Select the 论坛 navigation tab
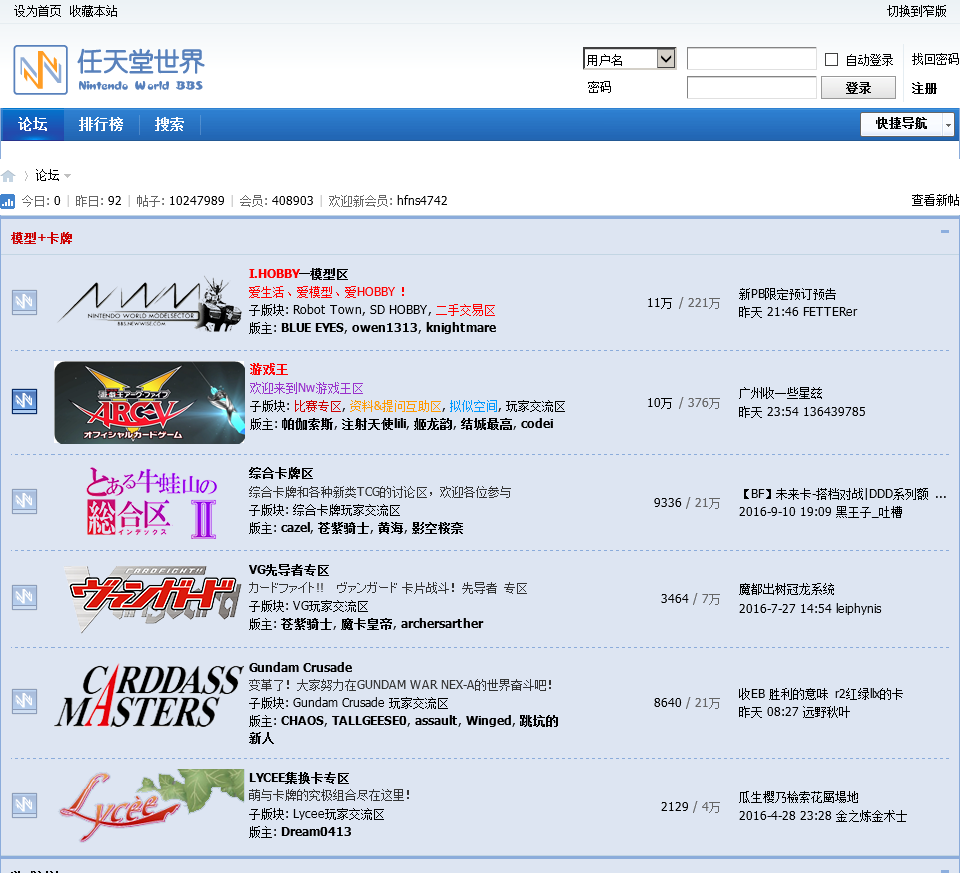This screenshot has height=873, width=960. (x=32, y=124)
